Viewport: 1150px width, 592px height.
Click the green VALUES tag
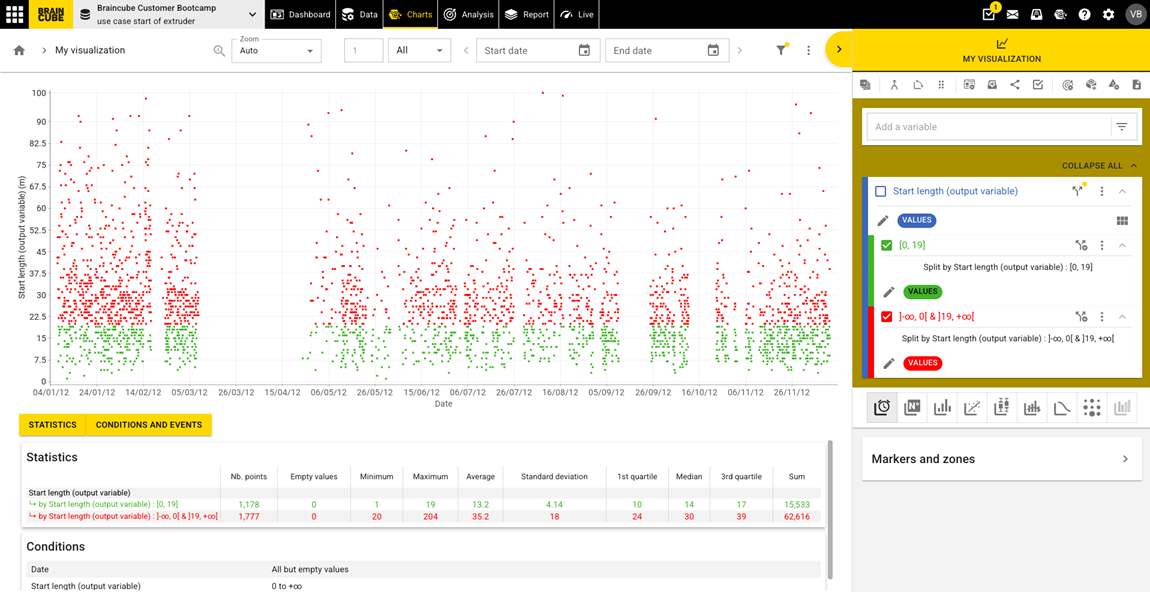pos(922,292)
